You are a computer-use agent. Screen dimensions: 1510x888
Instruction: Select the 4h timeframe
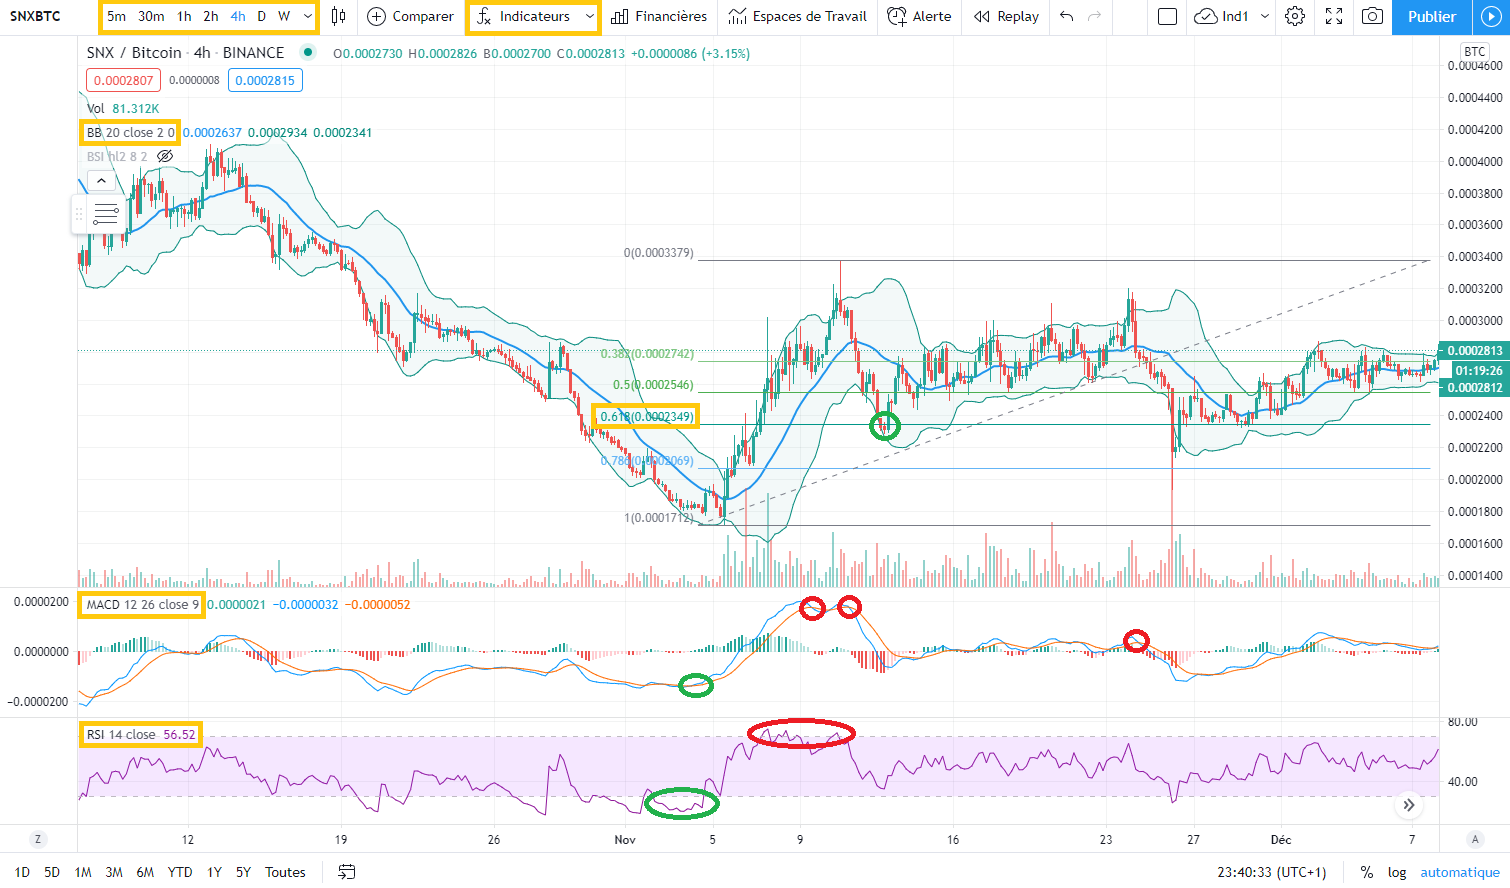[238, 16]
